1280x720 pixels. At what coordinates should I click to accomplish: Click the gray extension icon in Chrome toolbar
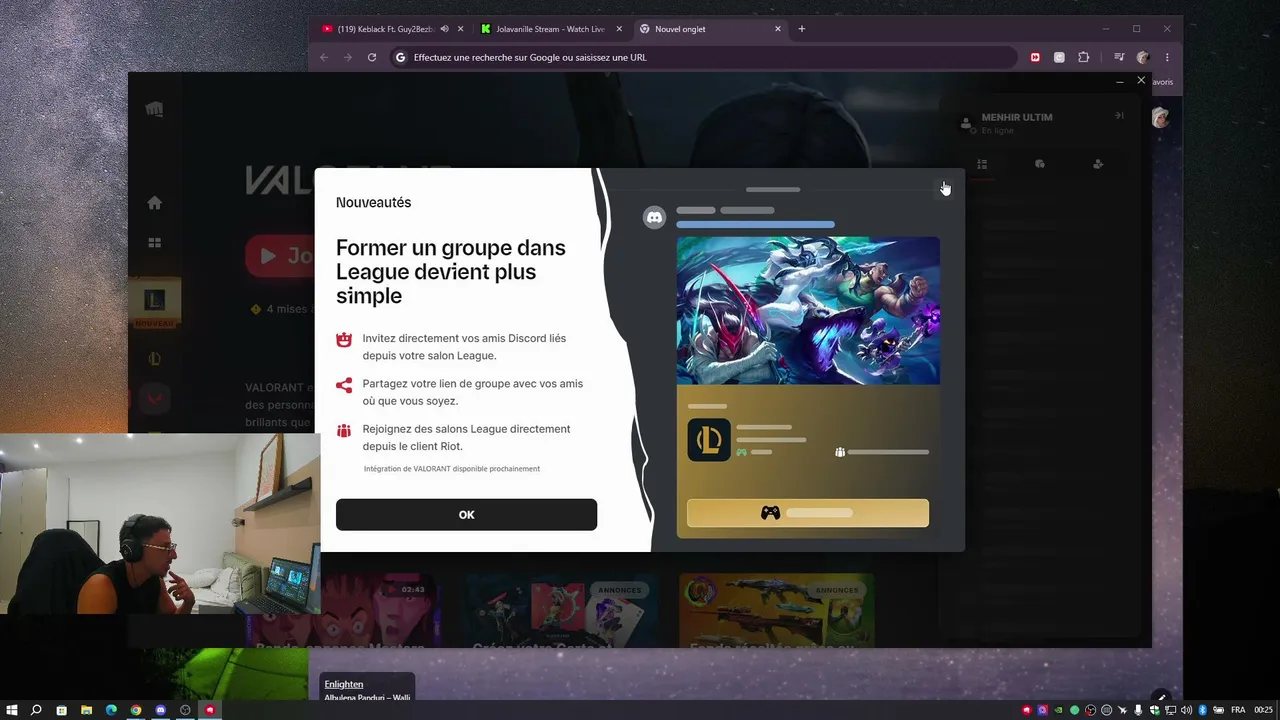[x=1059, y=57]
